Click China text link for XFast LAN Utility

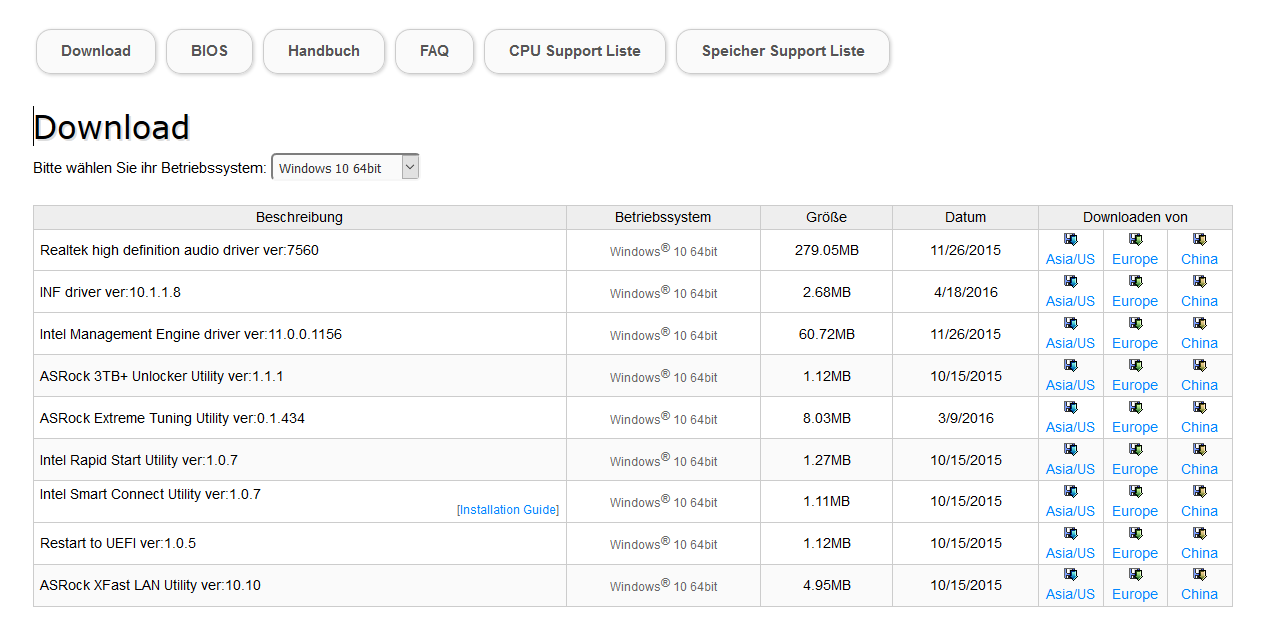click(x=1199, y=594)
